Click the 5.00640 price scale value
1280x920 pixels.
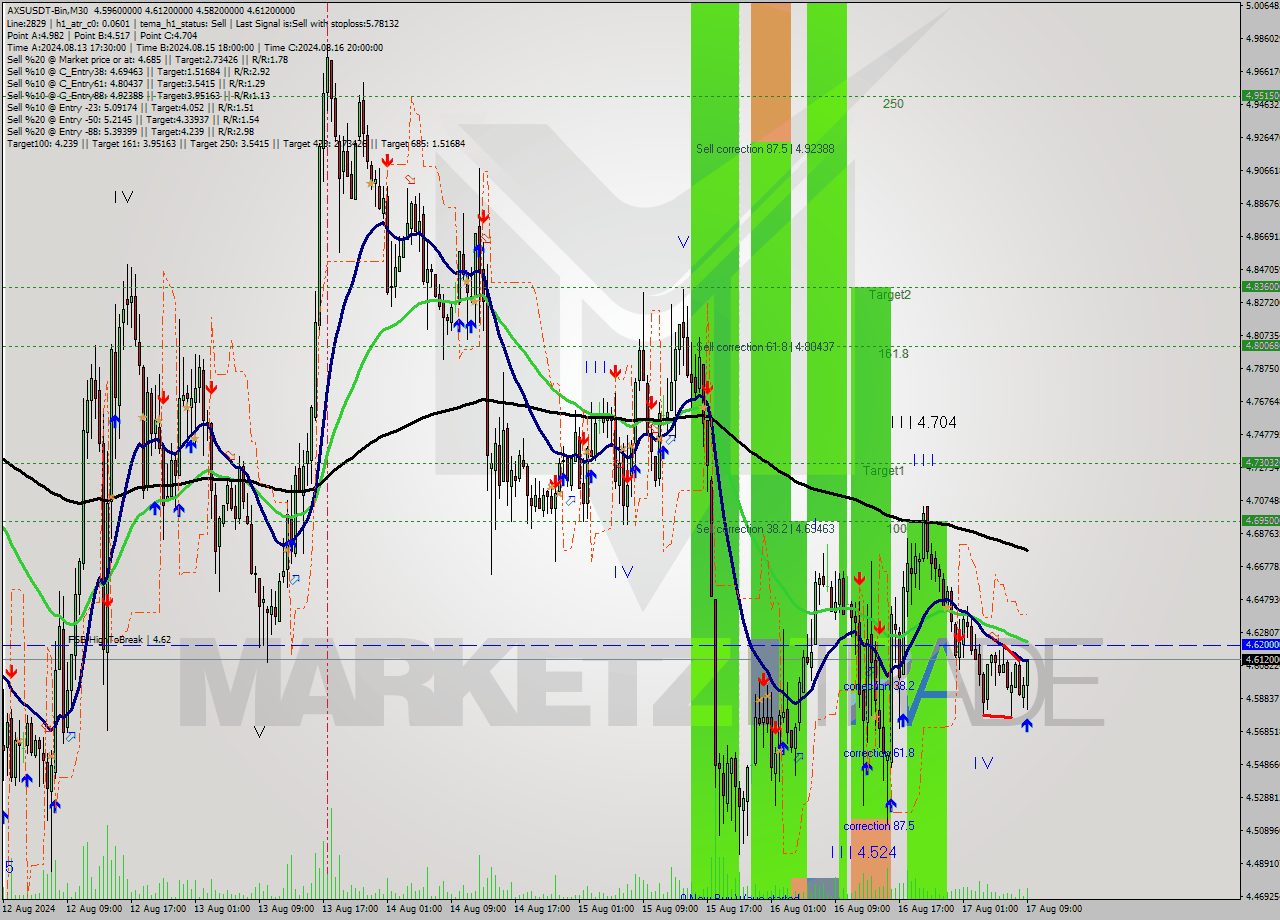(1262, 6)
